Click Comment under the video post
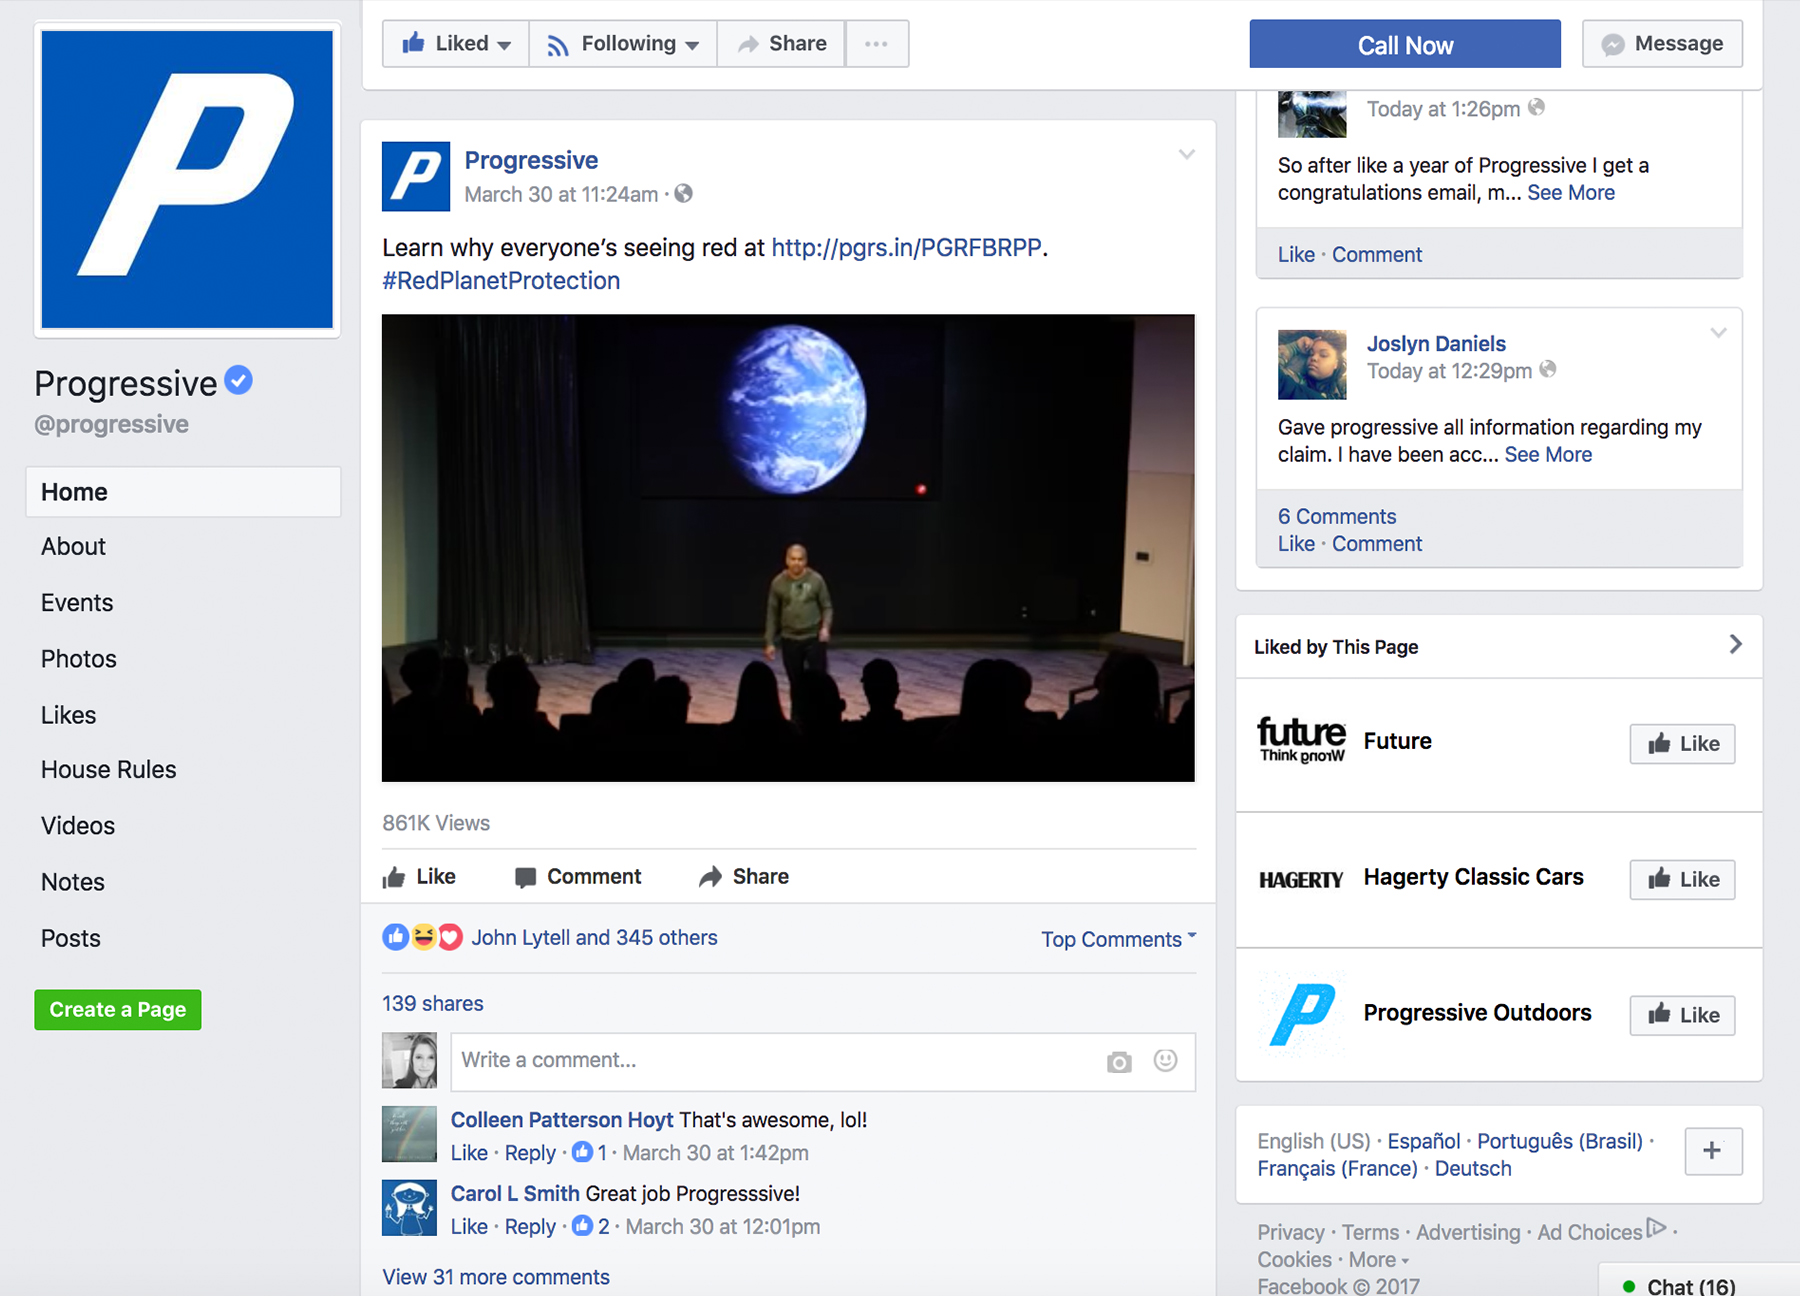Viewport: 1800px width, 1296px height. [578, 877]
